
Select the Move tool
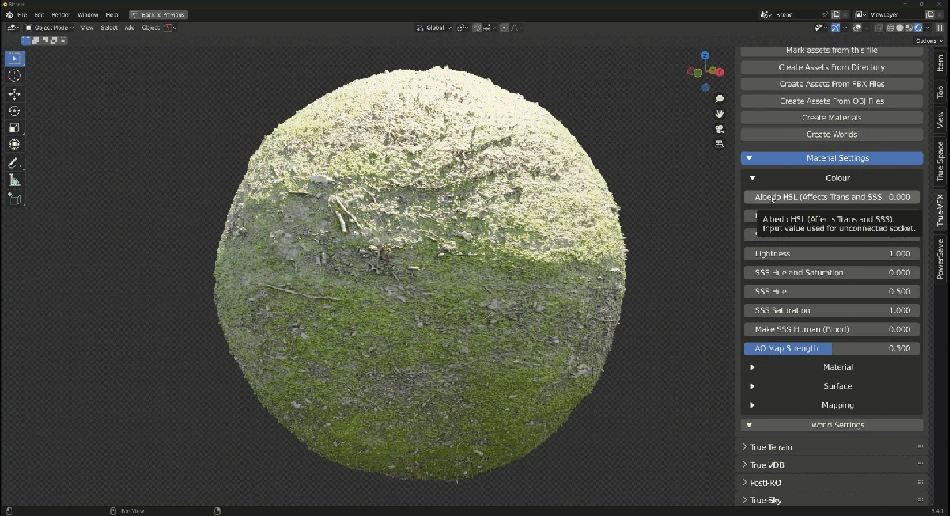(x=15, y=94)
